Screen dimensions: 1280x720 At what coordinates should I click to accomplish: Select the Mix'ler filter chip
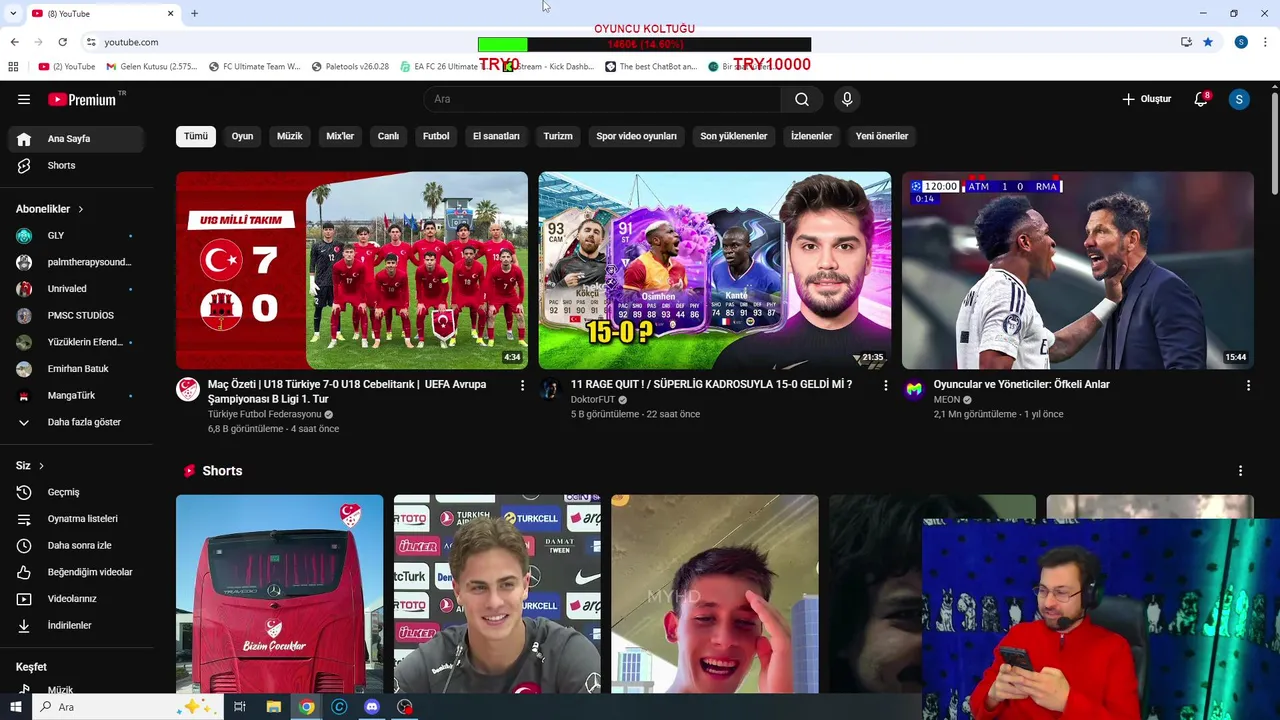pos(340,136)
